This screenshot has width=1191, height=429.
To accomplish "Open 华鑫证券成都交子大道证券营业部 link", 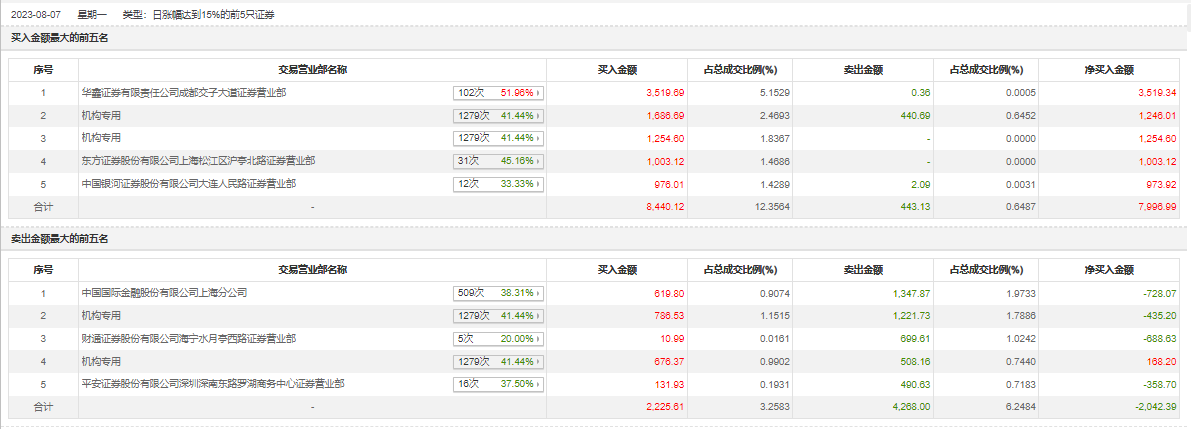I will click(184, 93).
